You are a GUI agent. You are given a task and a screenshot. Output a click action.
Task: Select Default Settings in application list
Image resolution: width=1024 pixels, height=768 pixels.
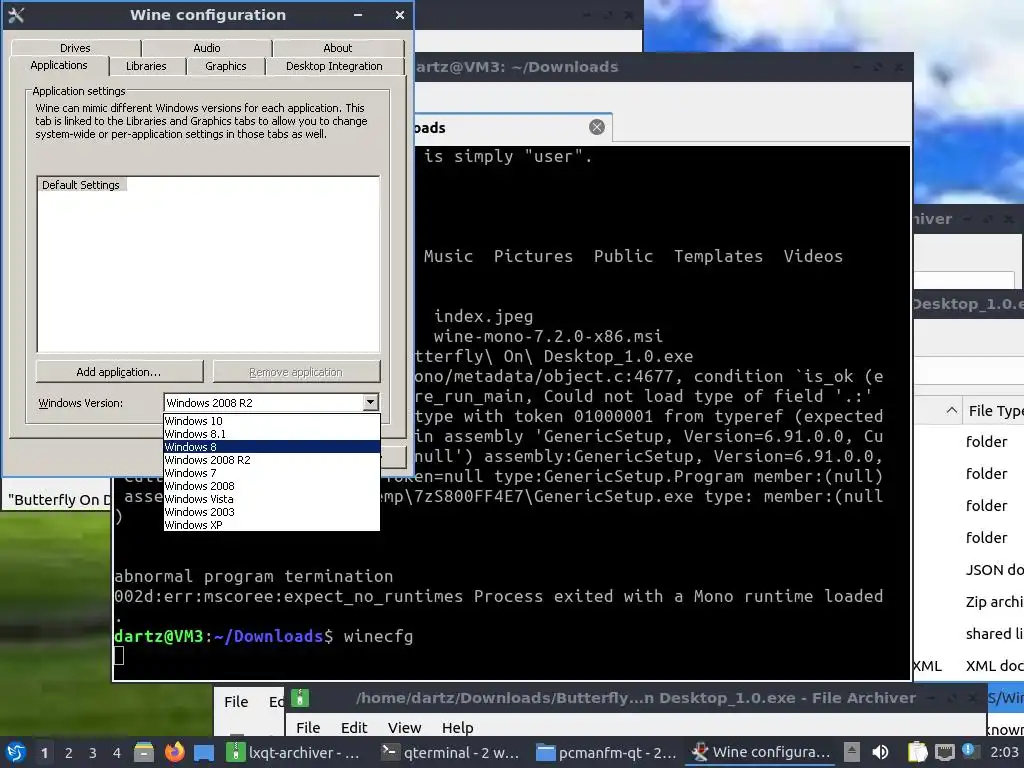pyautogui.click(x=81, y=185)
